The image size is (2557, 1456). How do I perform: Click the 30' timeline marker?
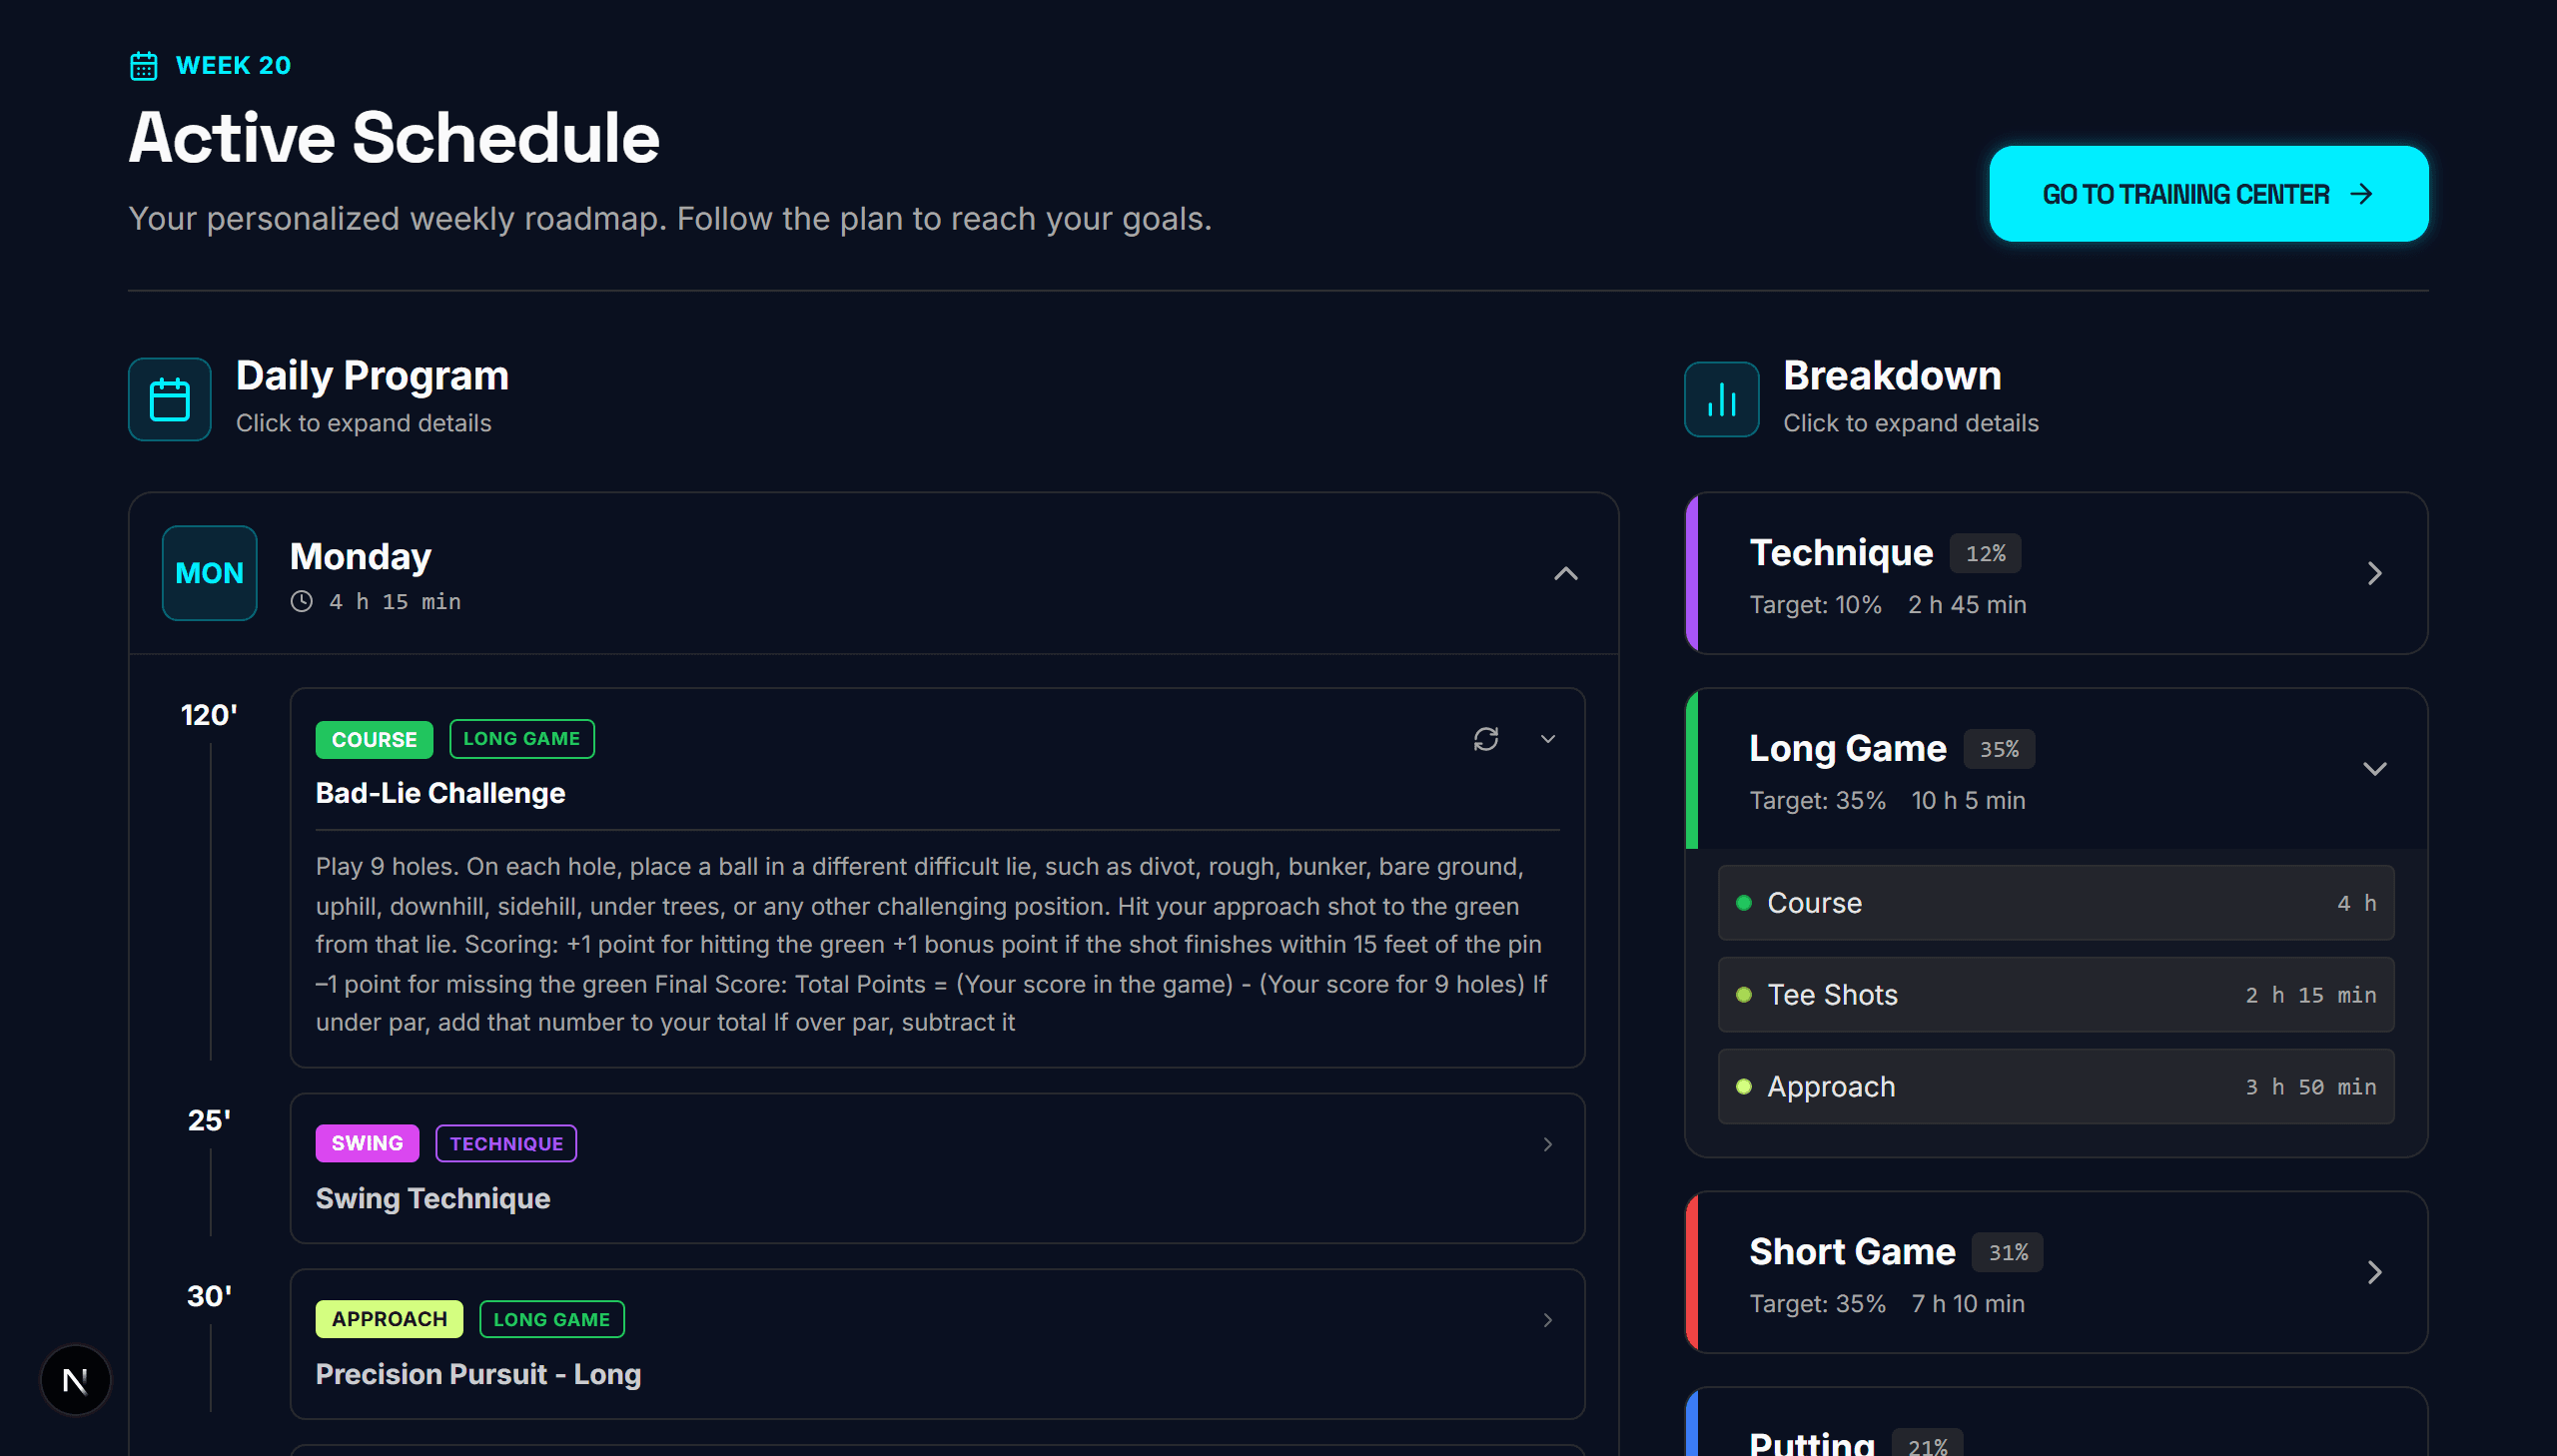point(209,1296)
